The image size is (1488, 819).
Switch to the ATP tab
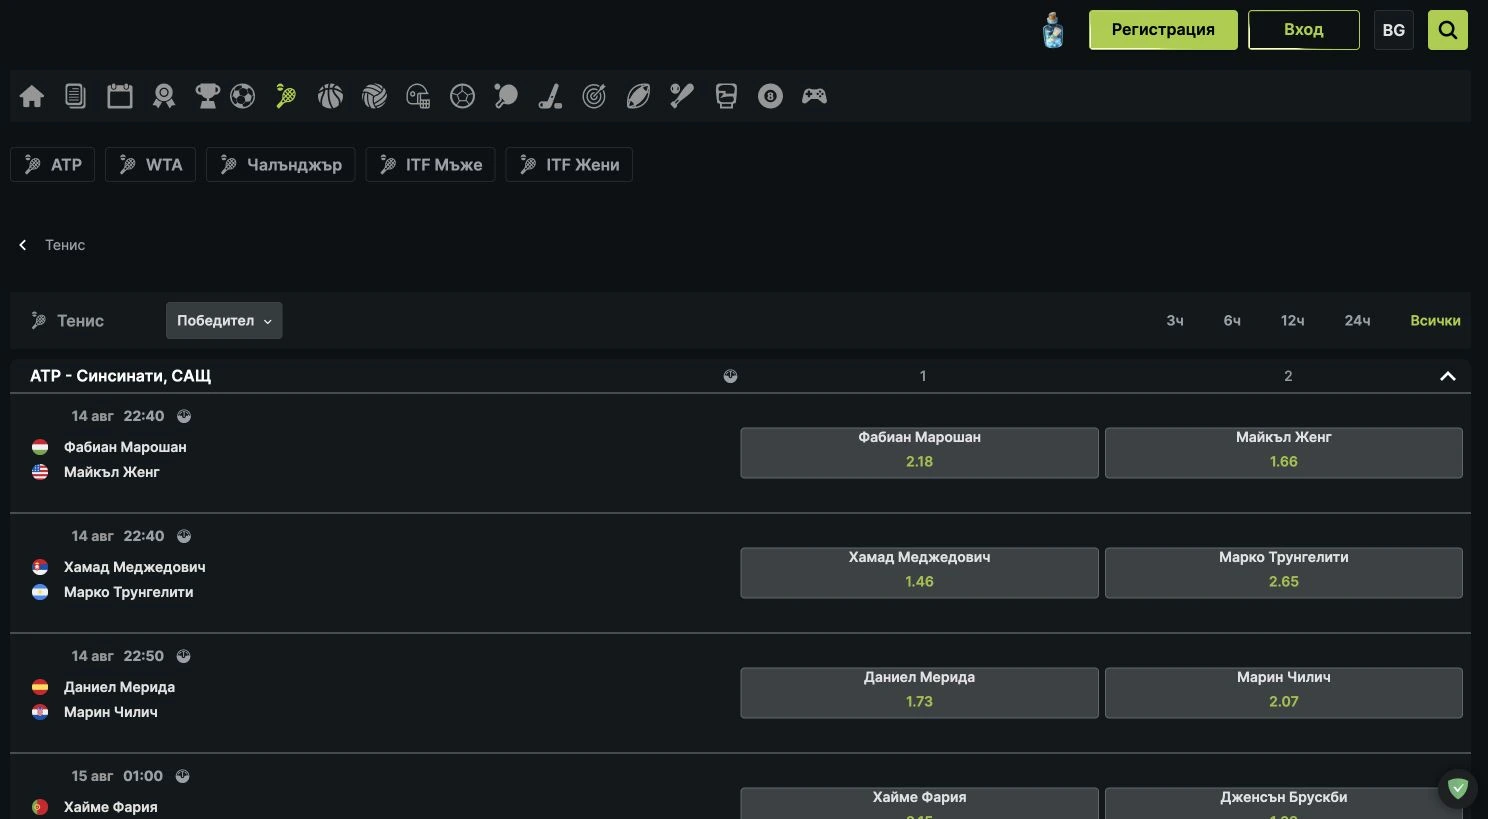coord(53,165)
